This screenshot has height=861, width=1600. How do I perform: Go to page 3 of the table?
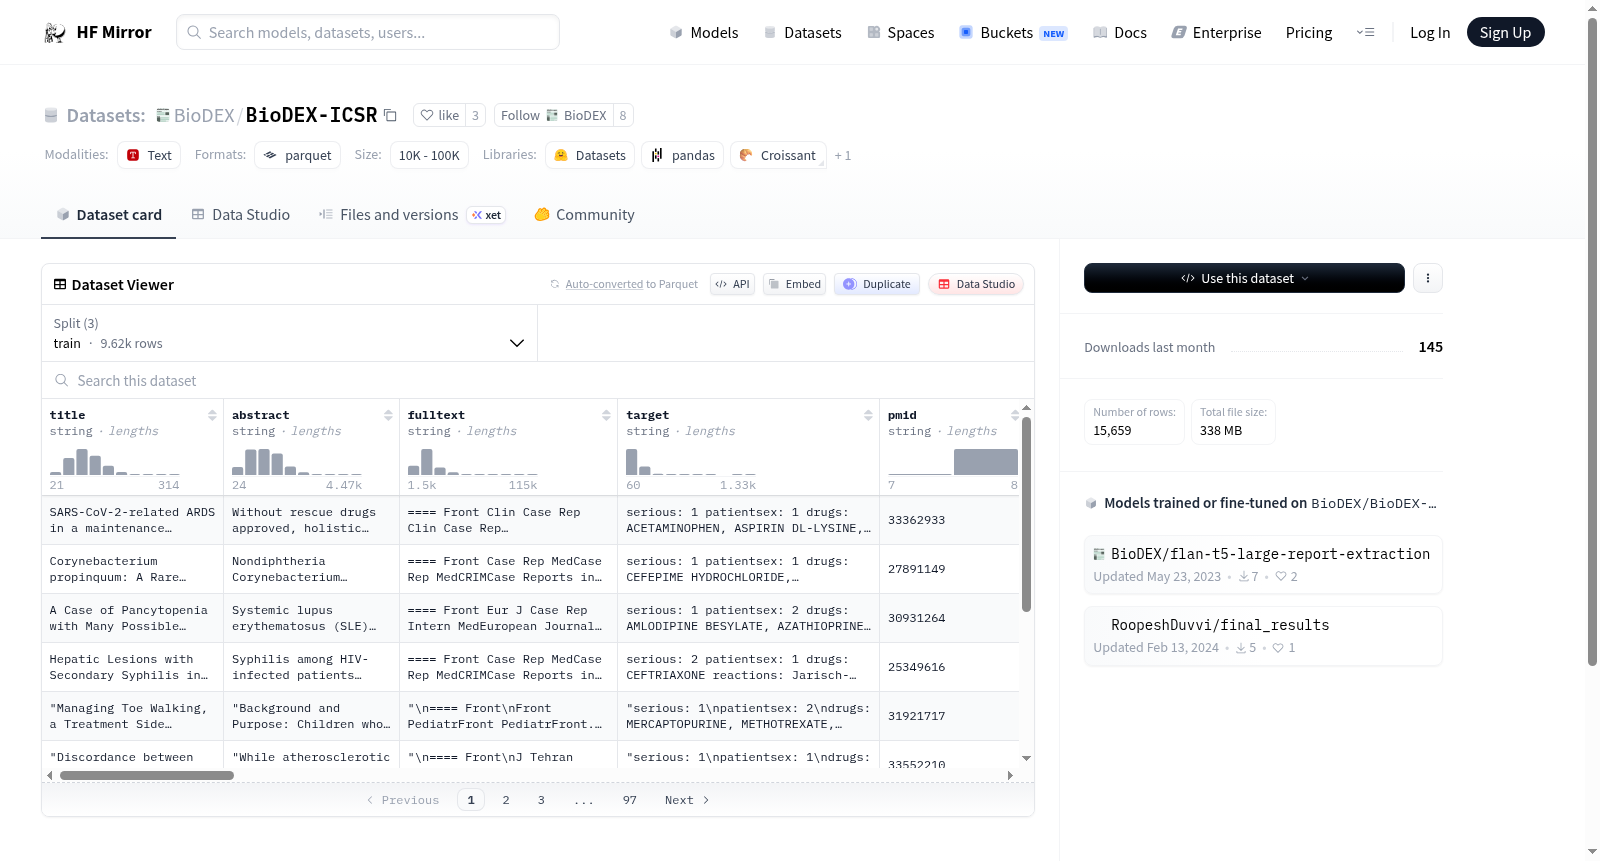pyautogui.click(x=541, y=800)
